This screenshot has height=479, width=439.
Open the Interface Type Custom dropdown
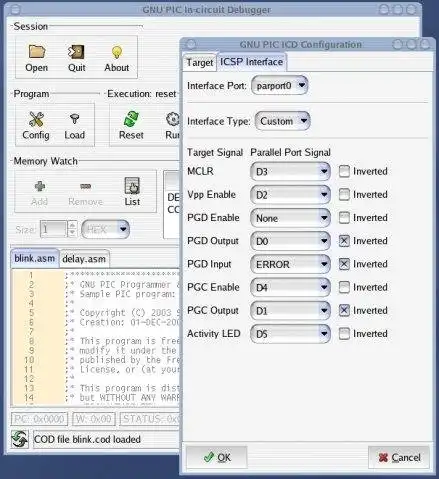tap(283, 121)
